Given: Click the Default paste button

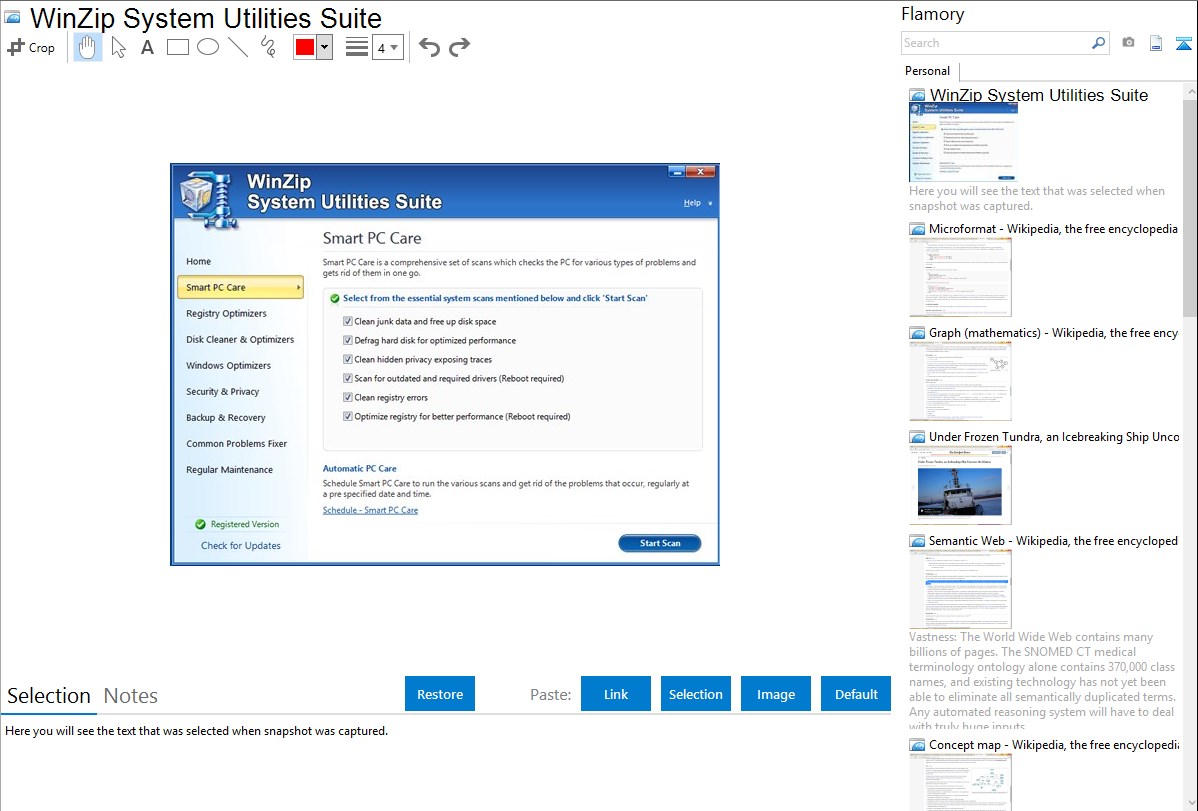Looking at the screenshot, I should 856,694.
